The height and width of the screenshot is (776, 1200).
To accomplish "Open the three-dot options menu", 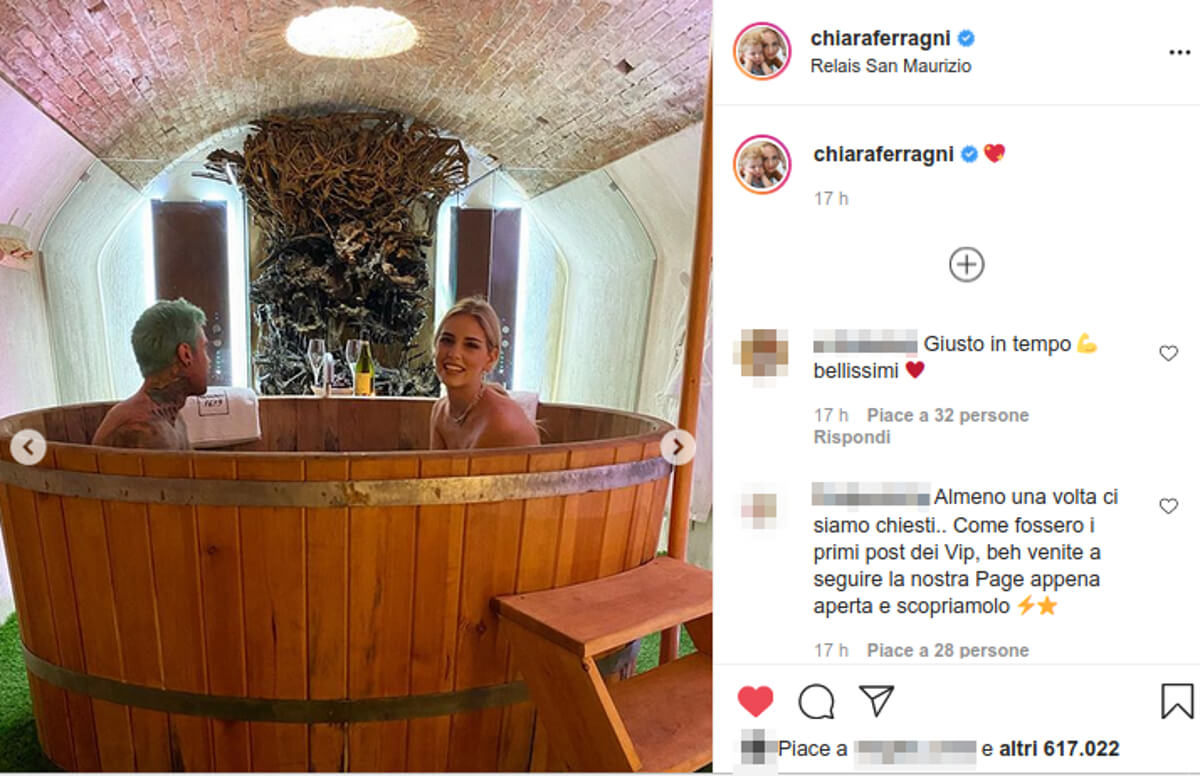I will pos(1179,52).
